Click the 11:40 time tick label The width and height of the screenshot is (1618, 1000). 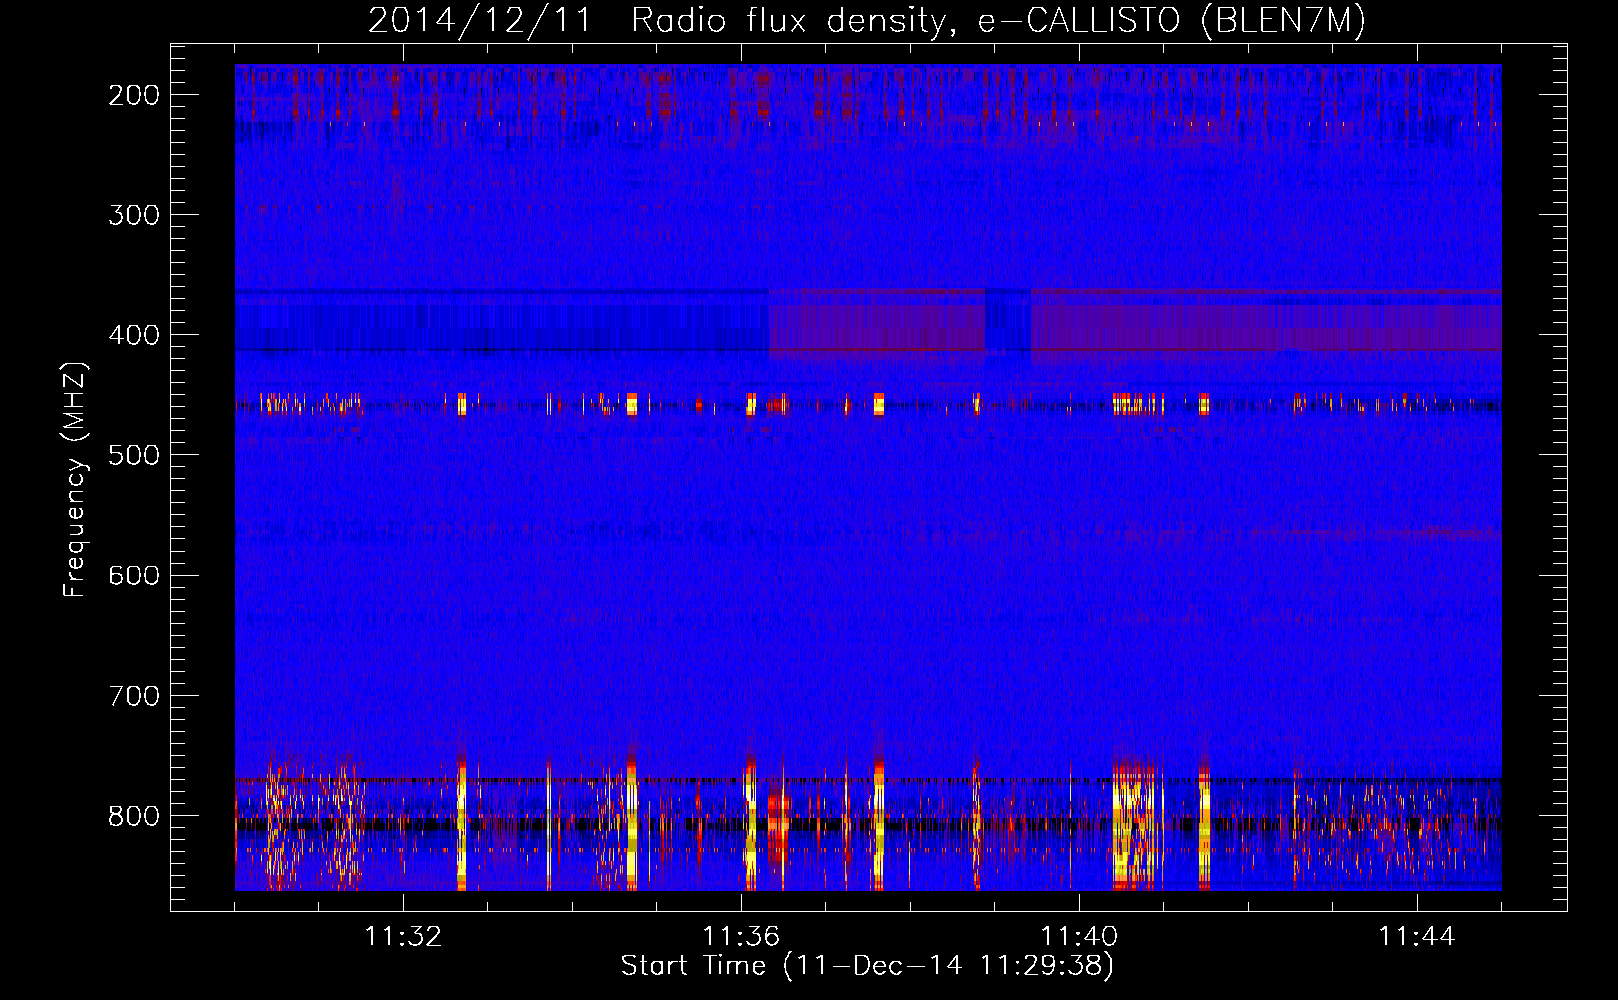pos(1079,937)
